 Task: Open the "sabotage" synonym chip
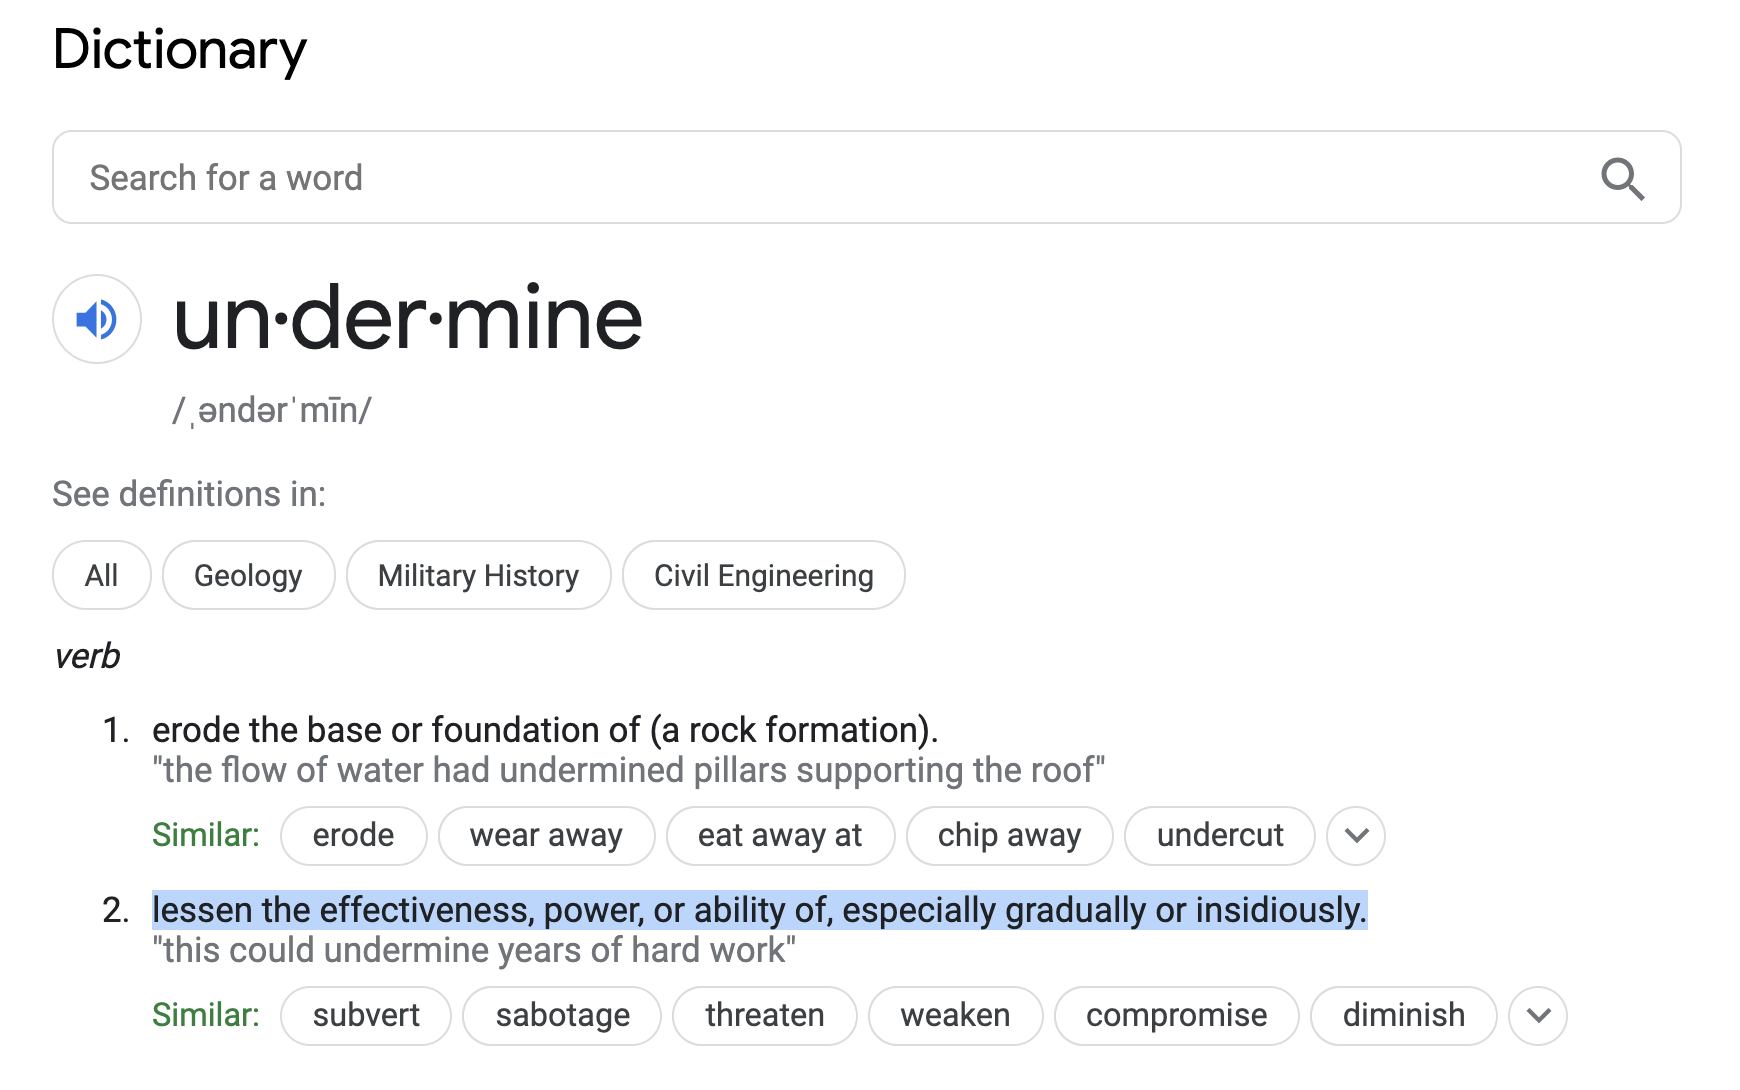click(562, 1015)
